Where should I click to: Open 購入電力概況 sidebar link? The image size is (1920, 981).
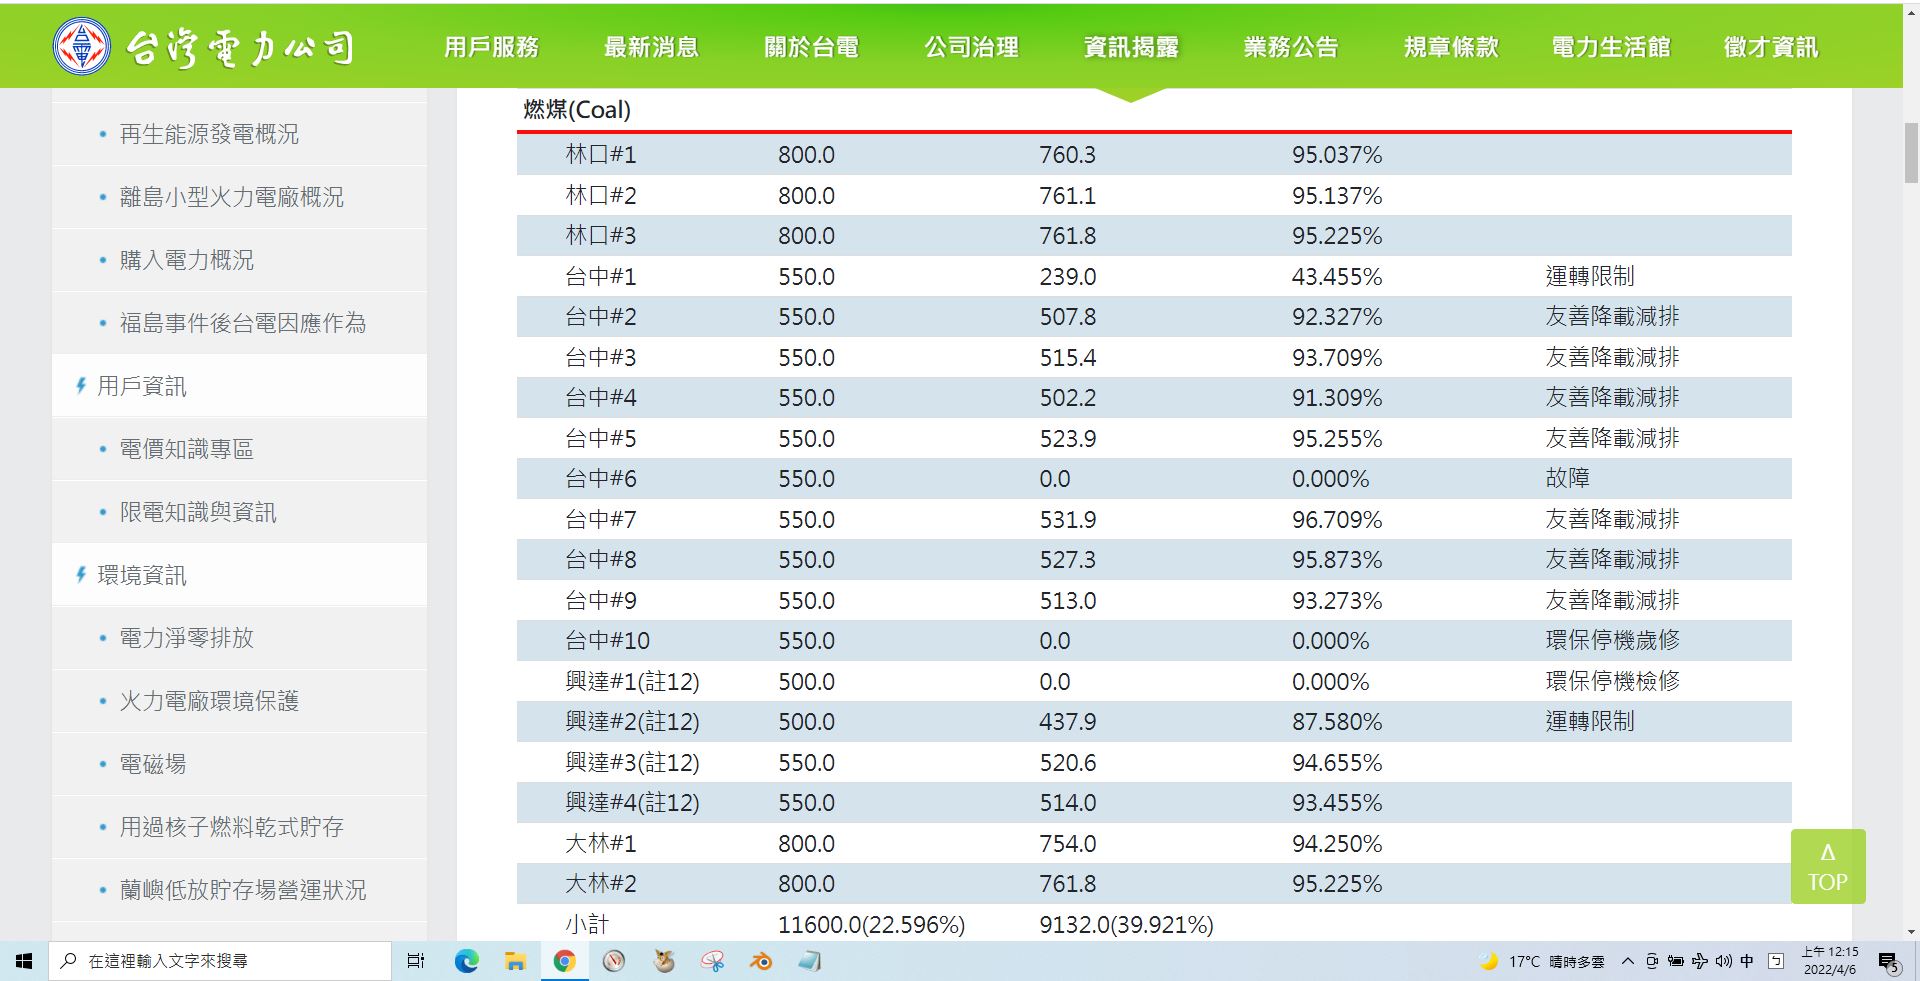(x=187, y=260)
